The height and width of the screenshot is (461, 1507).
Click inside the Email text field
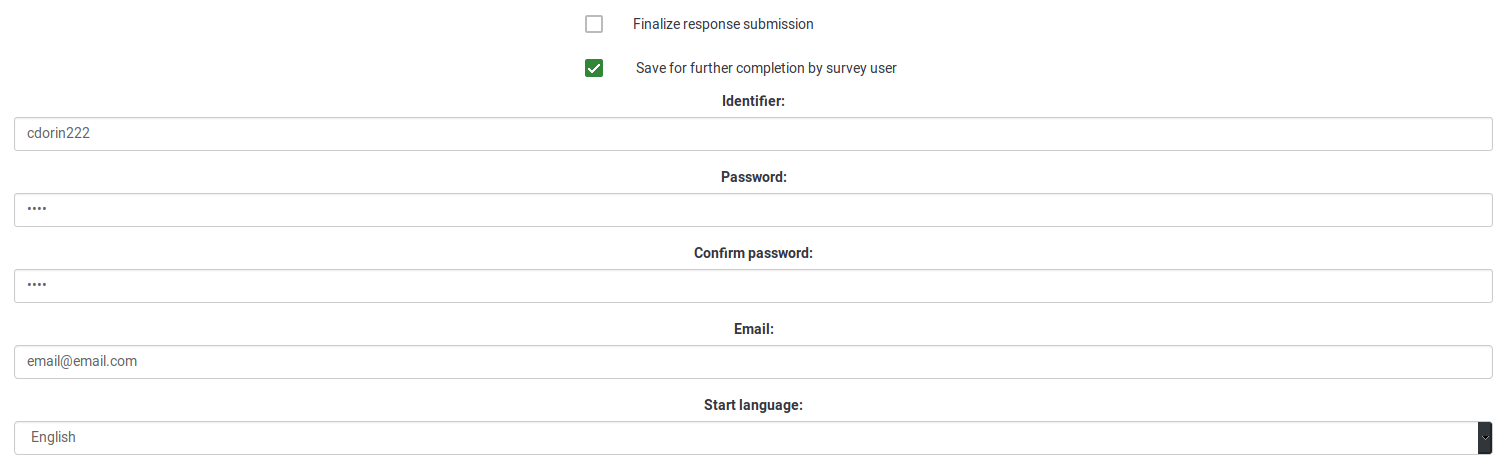pos(753,362)
